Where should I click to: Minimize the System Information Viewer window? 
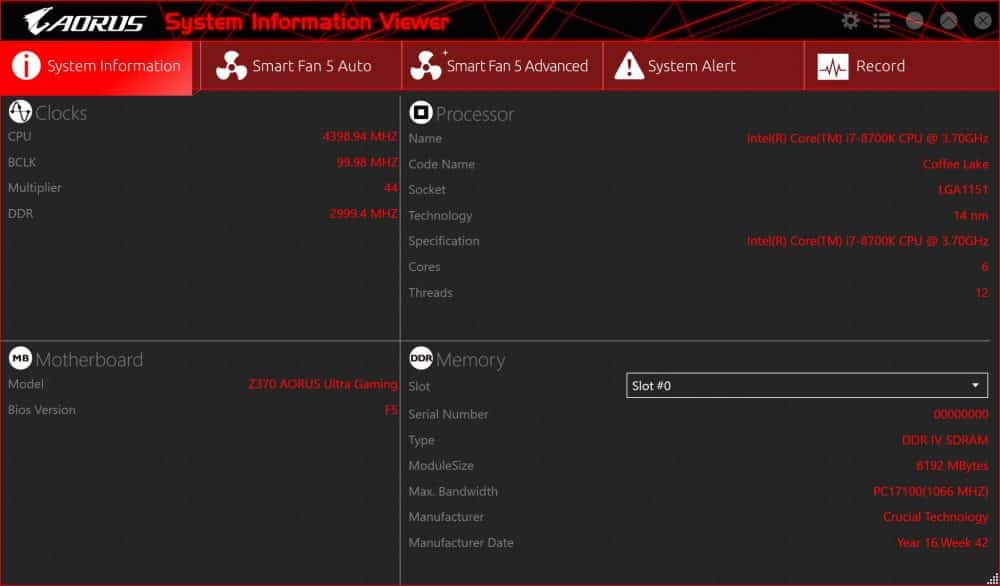(915, 20)
